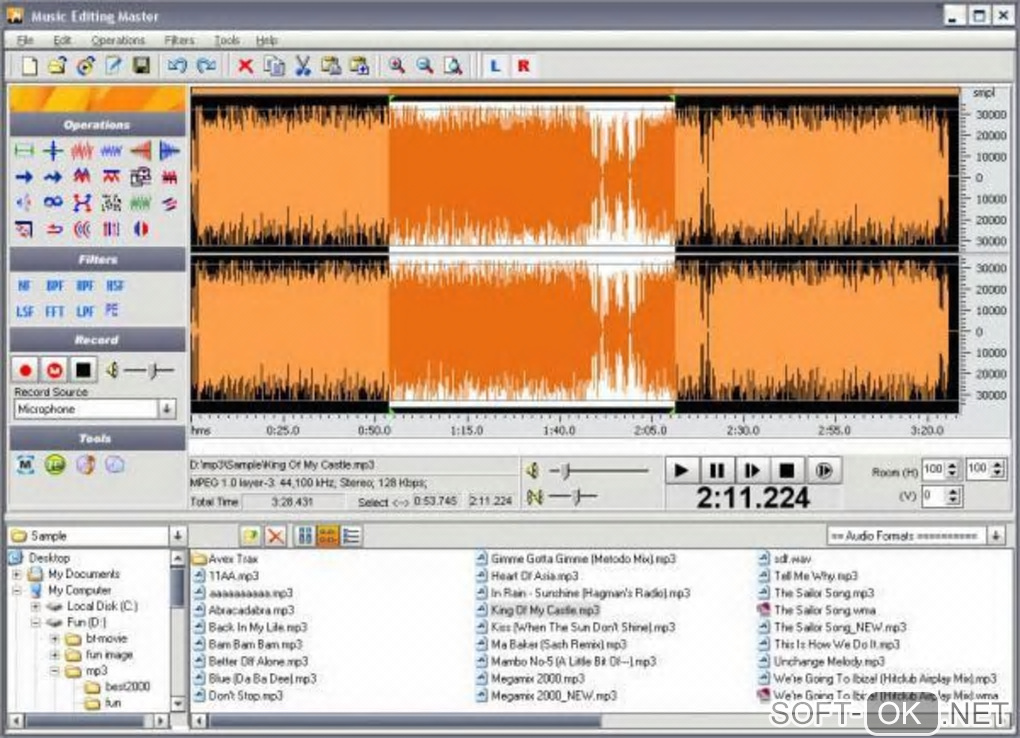The image size is (1020, 738).
Task: Open a file with the folder icon
Action: pyautogui.click(x=58, y=66)
